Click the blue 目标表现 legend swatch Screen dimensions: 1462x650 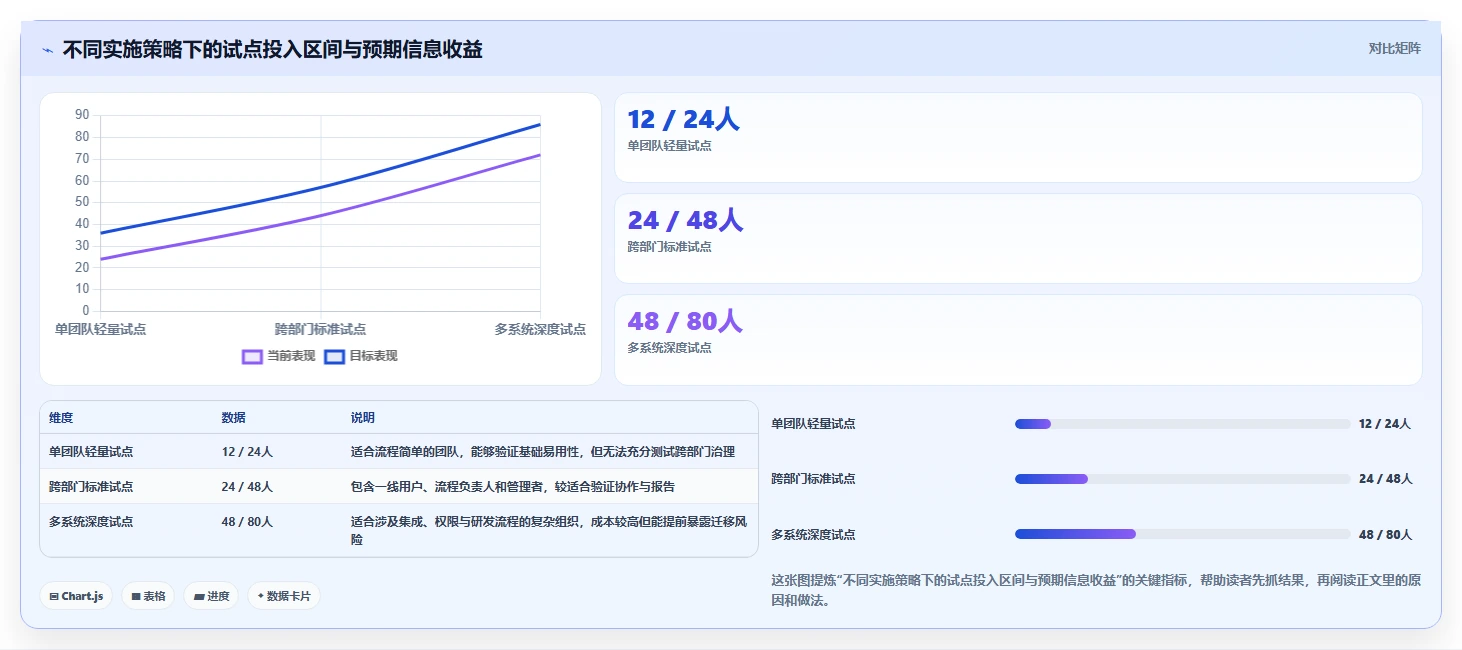[x=335, y=356]
